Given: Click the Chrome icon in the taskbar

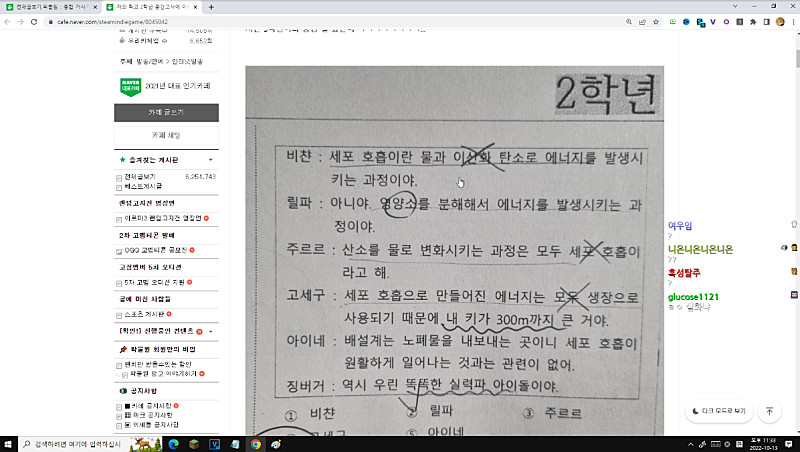Looking at the screenshot, I should 256,444.
